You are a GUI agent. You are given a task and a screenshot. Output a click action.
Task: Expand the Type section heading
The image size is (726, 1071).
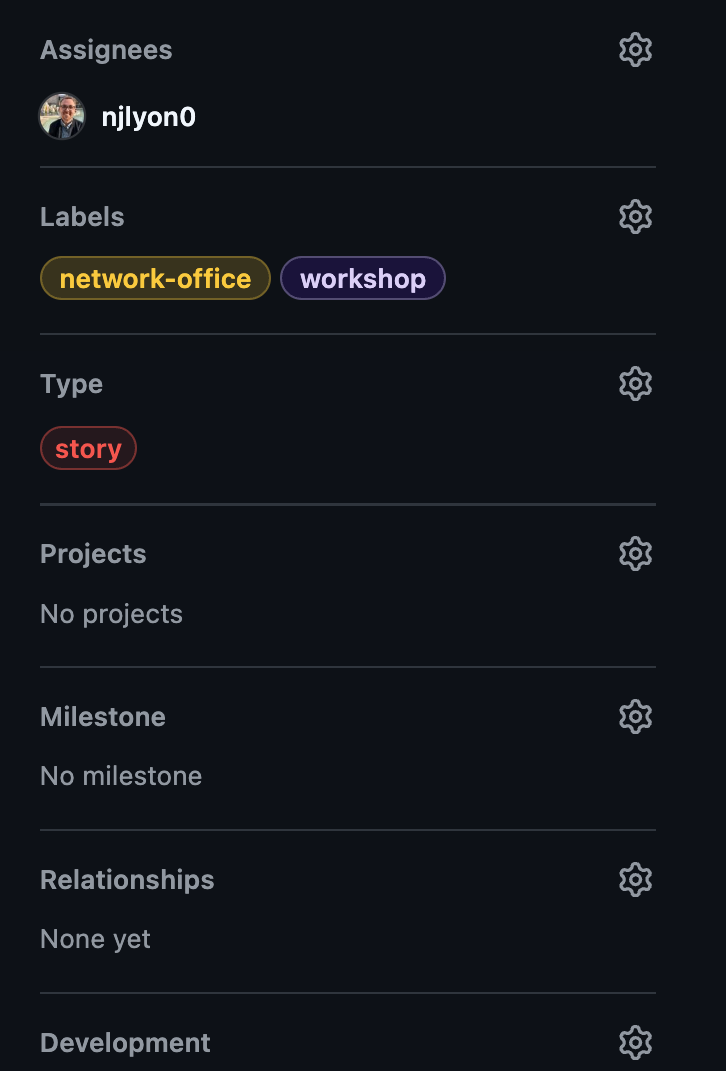[71, 384]
